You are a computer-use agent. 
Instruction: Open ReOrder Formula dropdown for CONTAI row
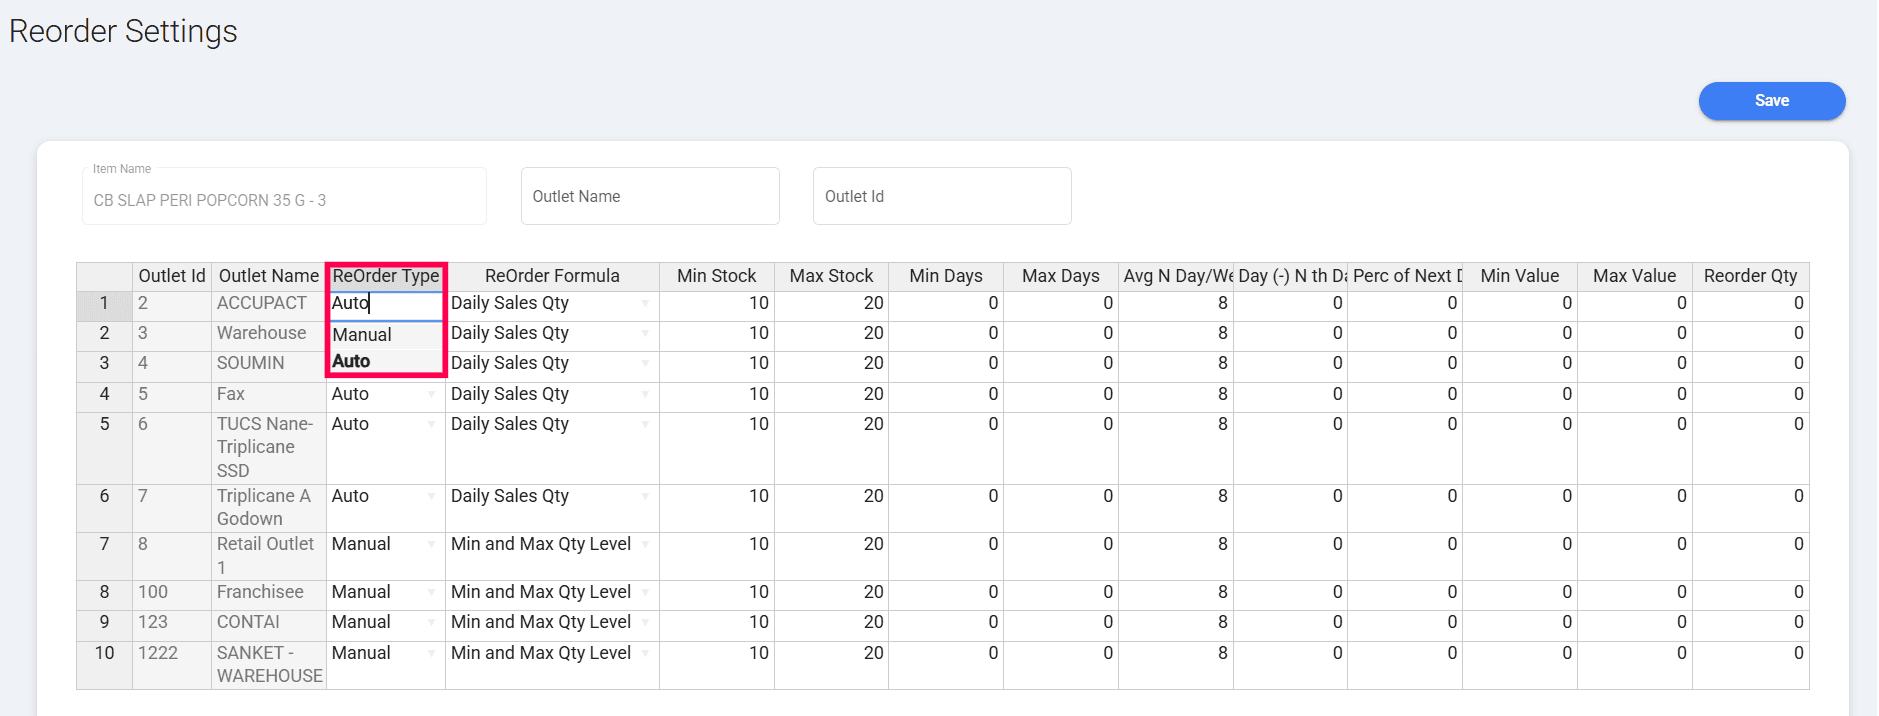click(x=645, y=623)
